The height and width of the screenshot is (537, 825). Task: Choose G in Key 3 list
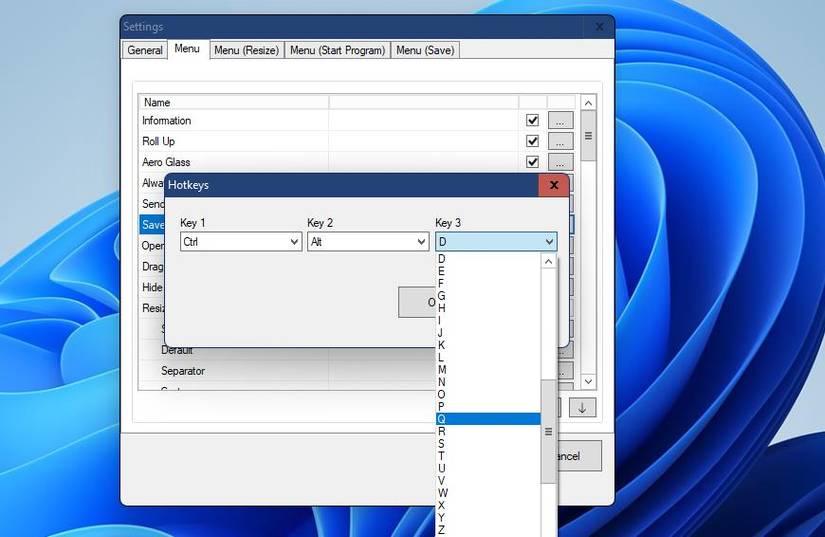[x=489, y=296]
